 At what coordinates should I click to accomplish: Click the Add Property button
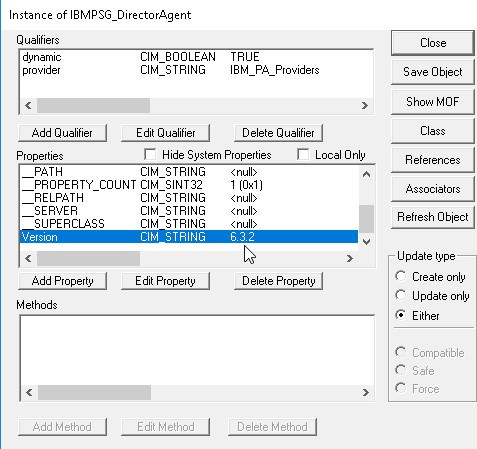[x=62, y=281]
